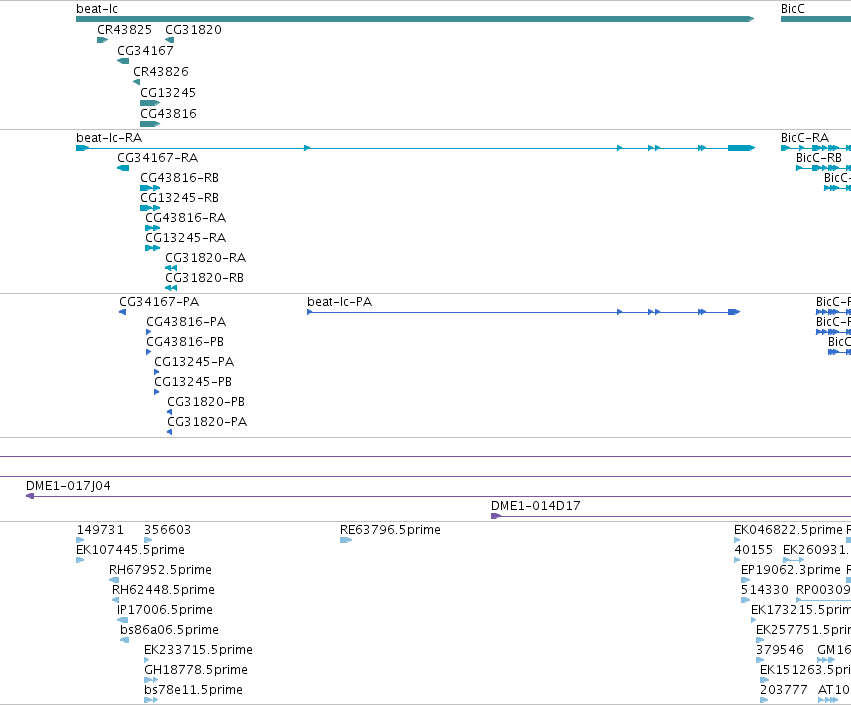This screenshot has width=851, height=705.
Task: Click the RH67952.5prime EST
Action: (114, 580)
